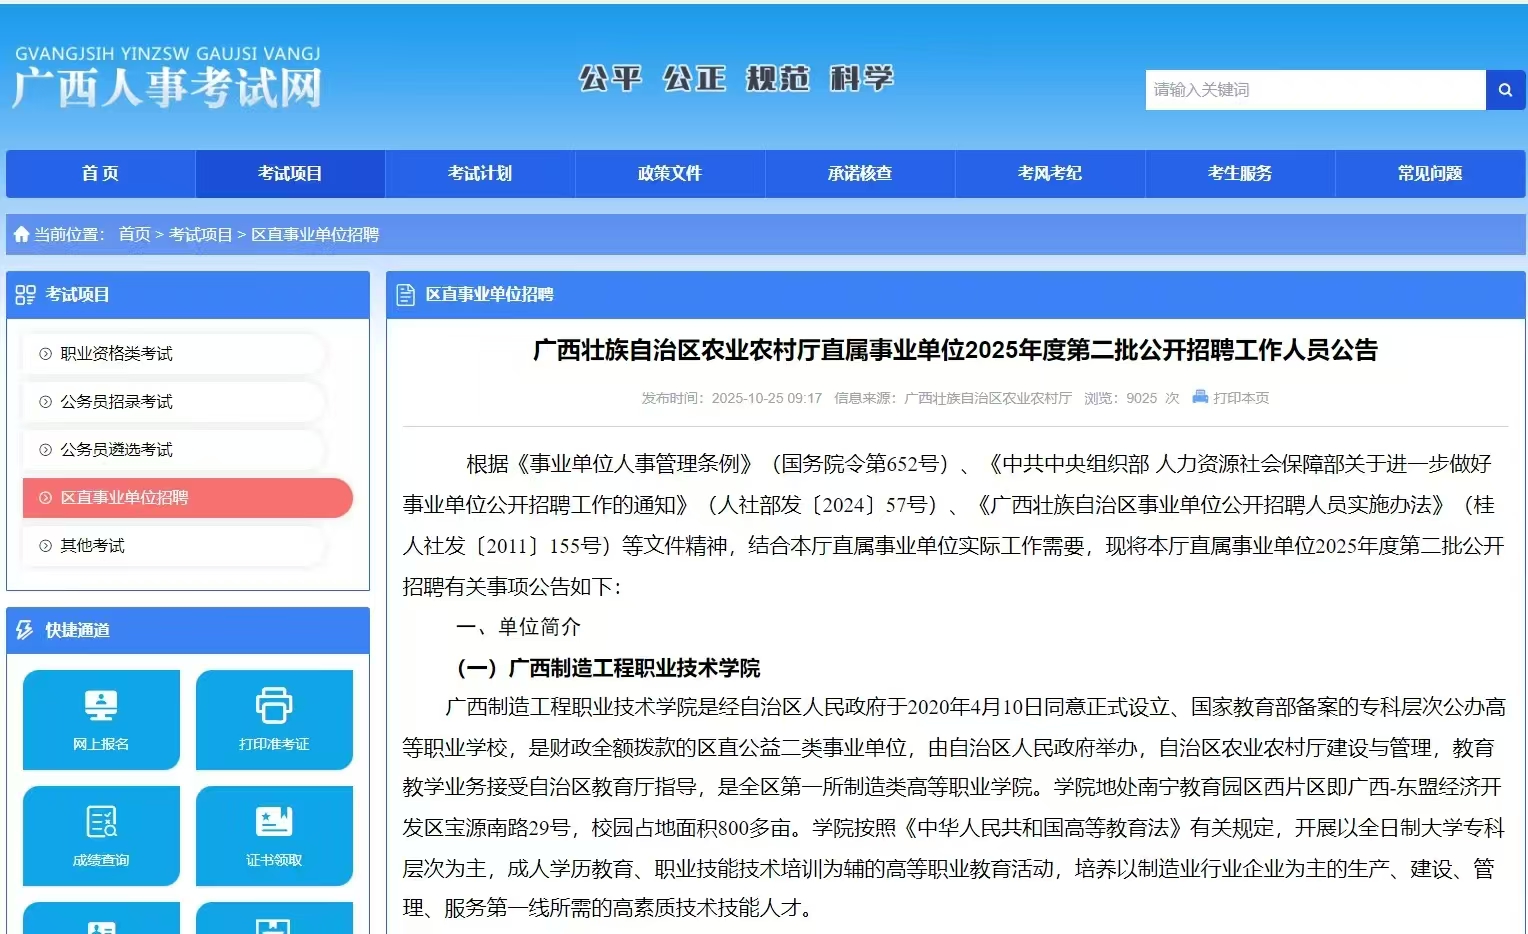Click the lightning icon on 快捷通道 panel
This screenshot has width=1528, height=934.
click(x=24, y=629)
